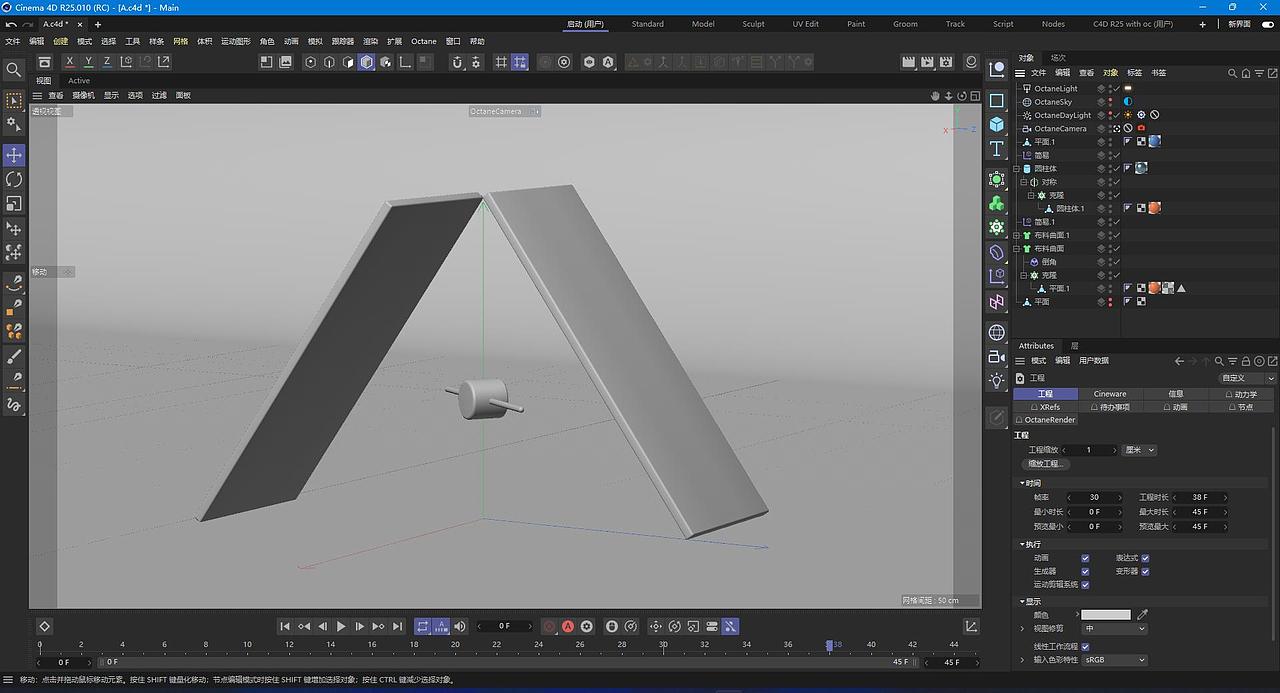The height and width of the screenshot is (693, 1280).
Task: Click the orange material ball on 圆柱体.1
Action: 1156,206
